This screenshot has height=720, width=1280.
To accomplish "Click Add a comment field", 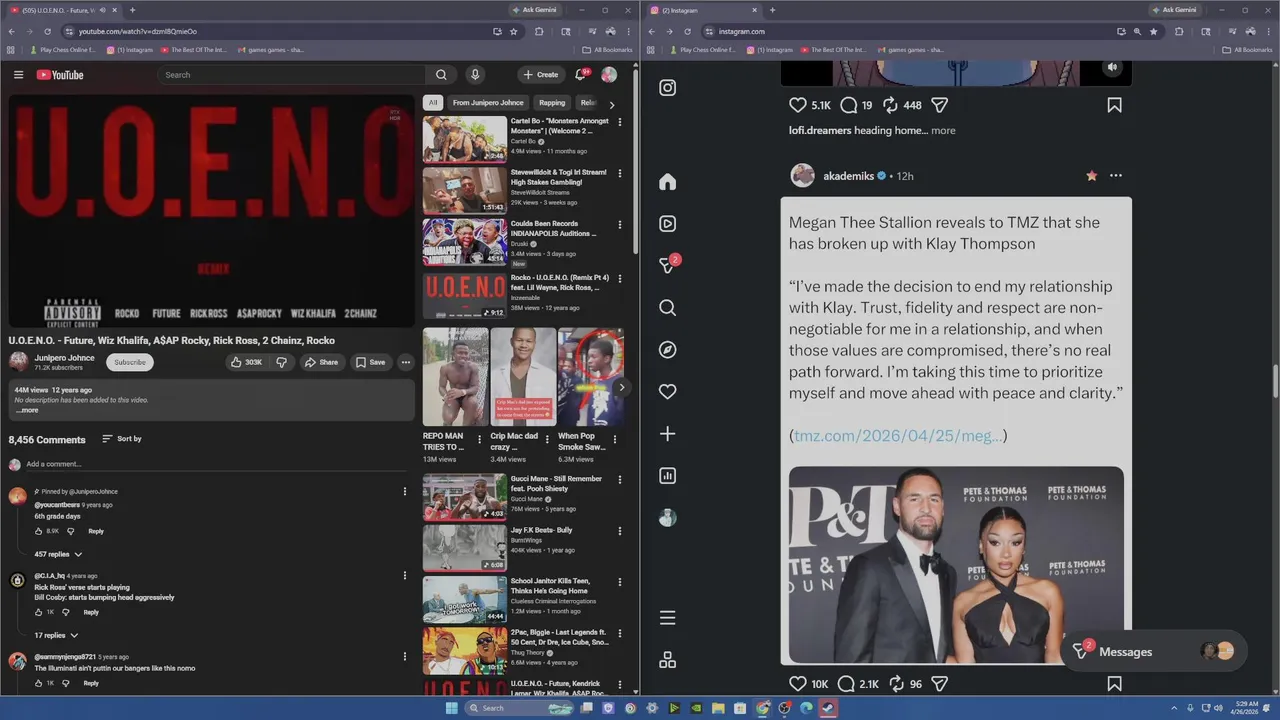I will (215, 464).
